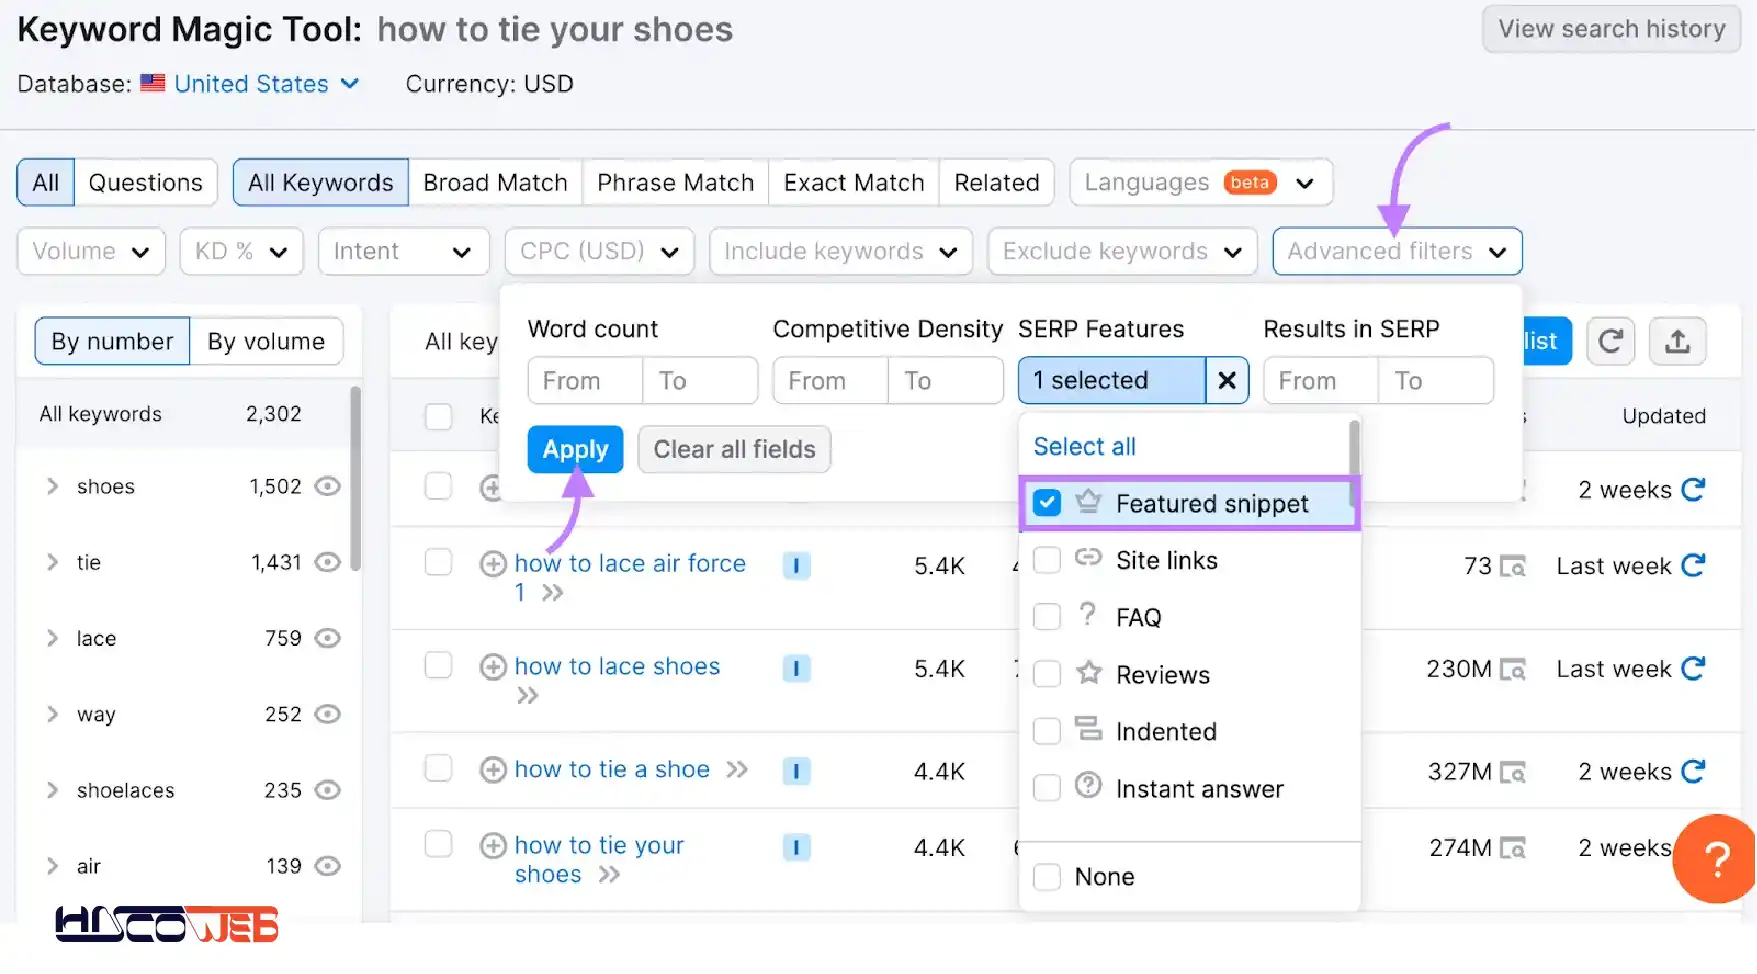1757x974 pixels.
Task: Expand the shoes keyword group
Action: click(x=52, y=486)
